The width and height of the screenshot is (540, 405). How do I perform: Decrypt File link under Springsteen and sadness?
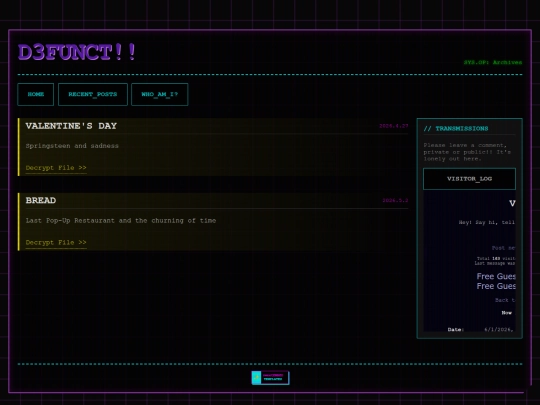point(56,168)
